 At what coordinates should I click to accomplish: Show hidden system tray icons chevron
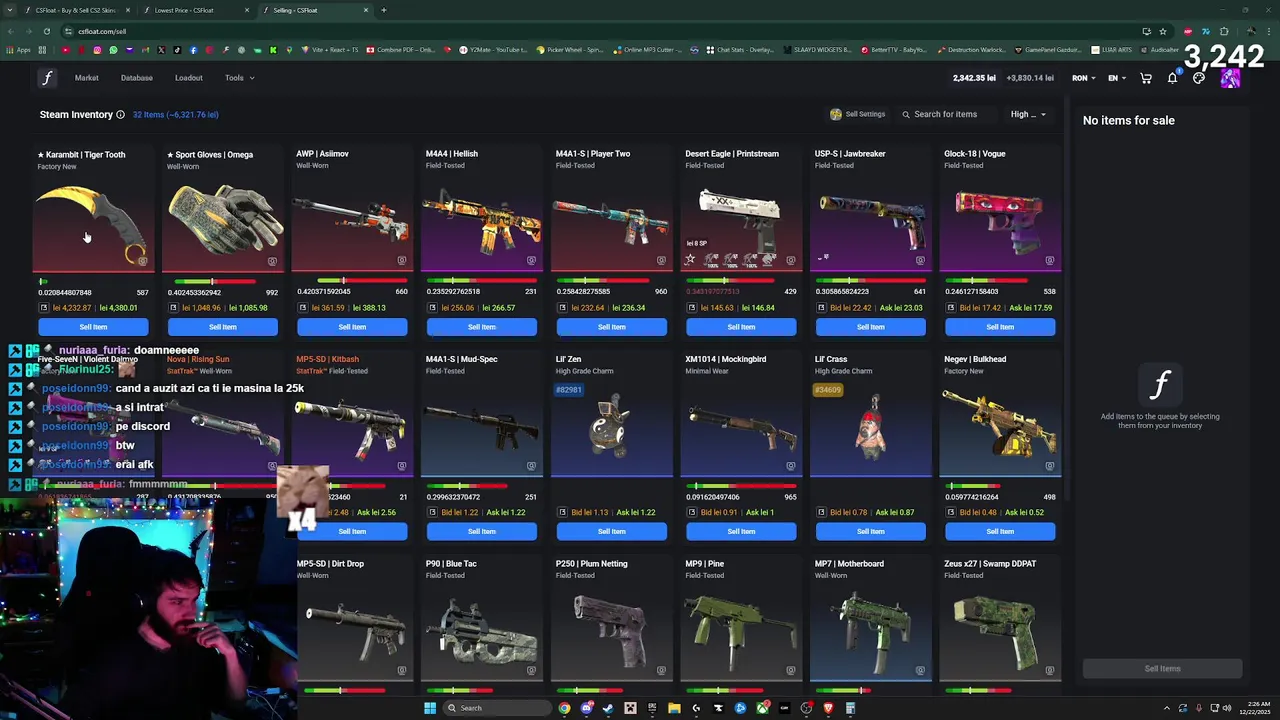click(1166, 708)
